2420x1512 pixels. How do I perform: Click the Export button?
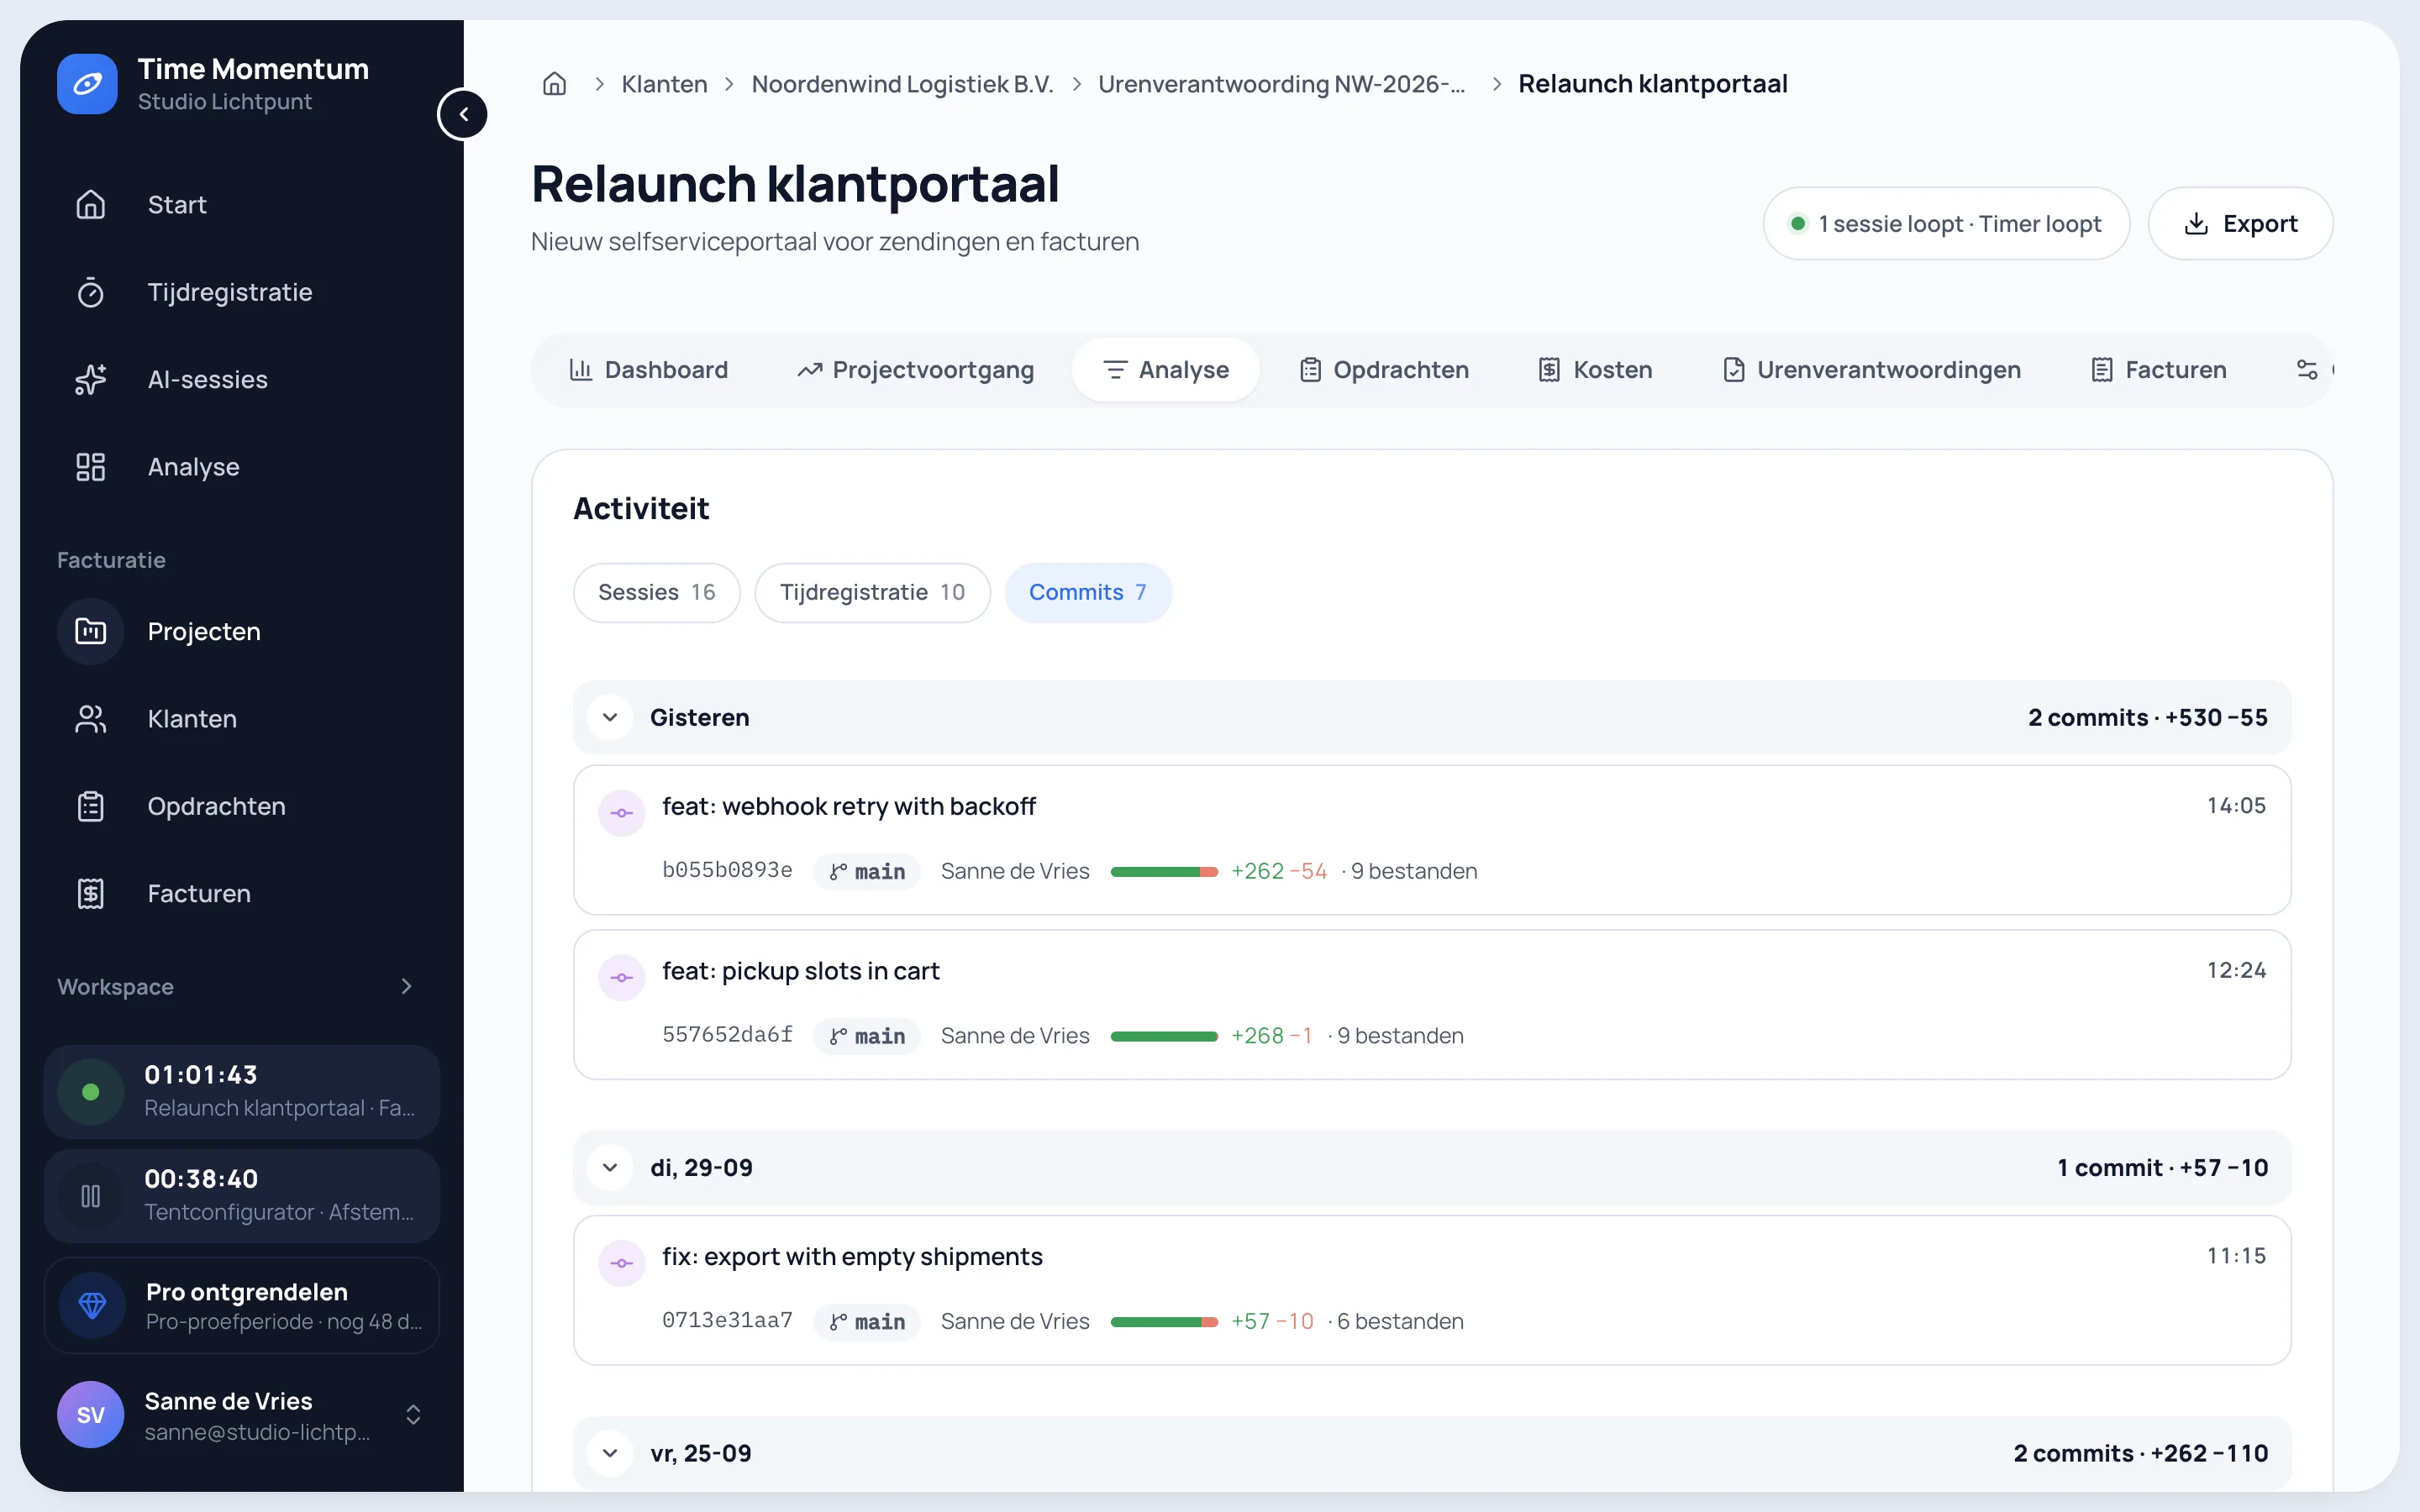click(2240, 224)
